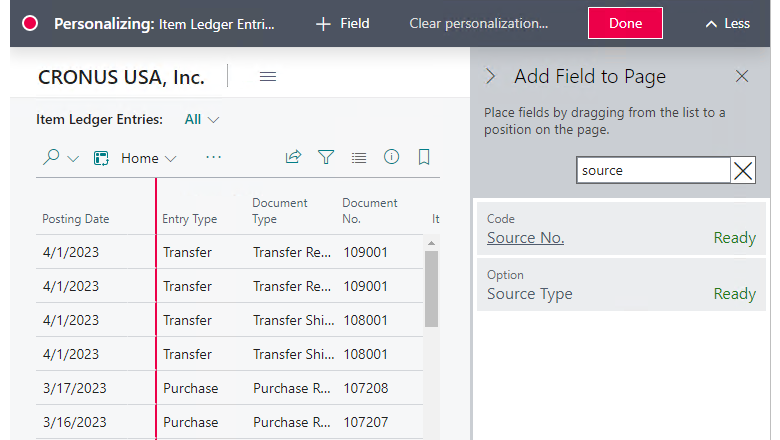The image size is (780, 440).
Task: Open the more options ellipsis menu
Action: (x=213, y=157)
